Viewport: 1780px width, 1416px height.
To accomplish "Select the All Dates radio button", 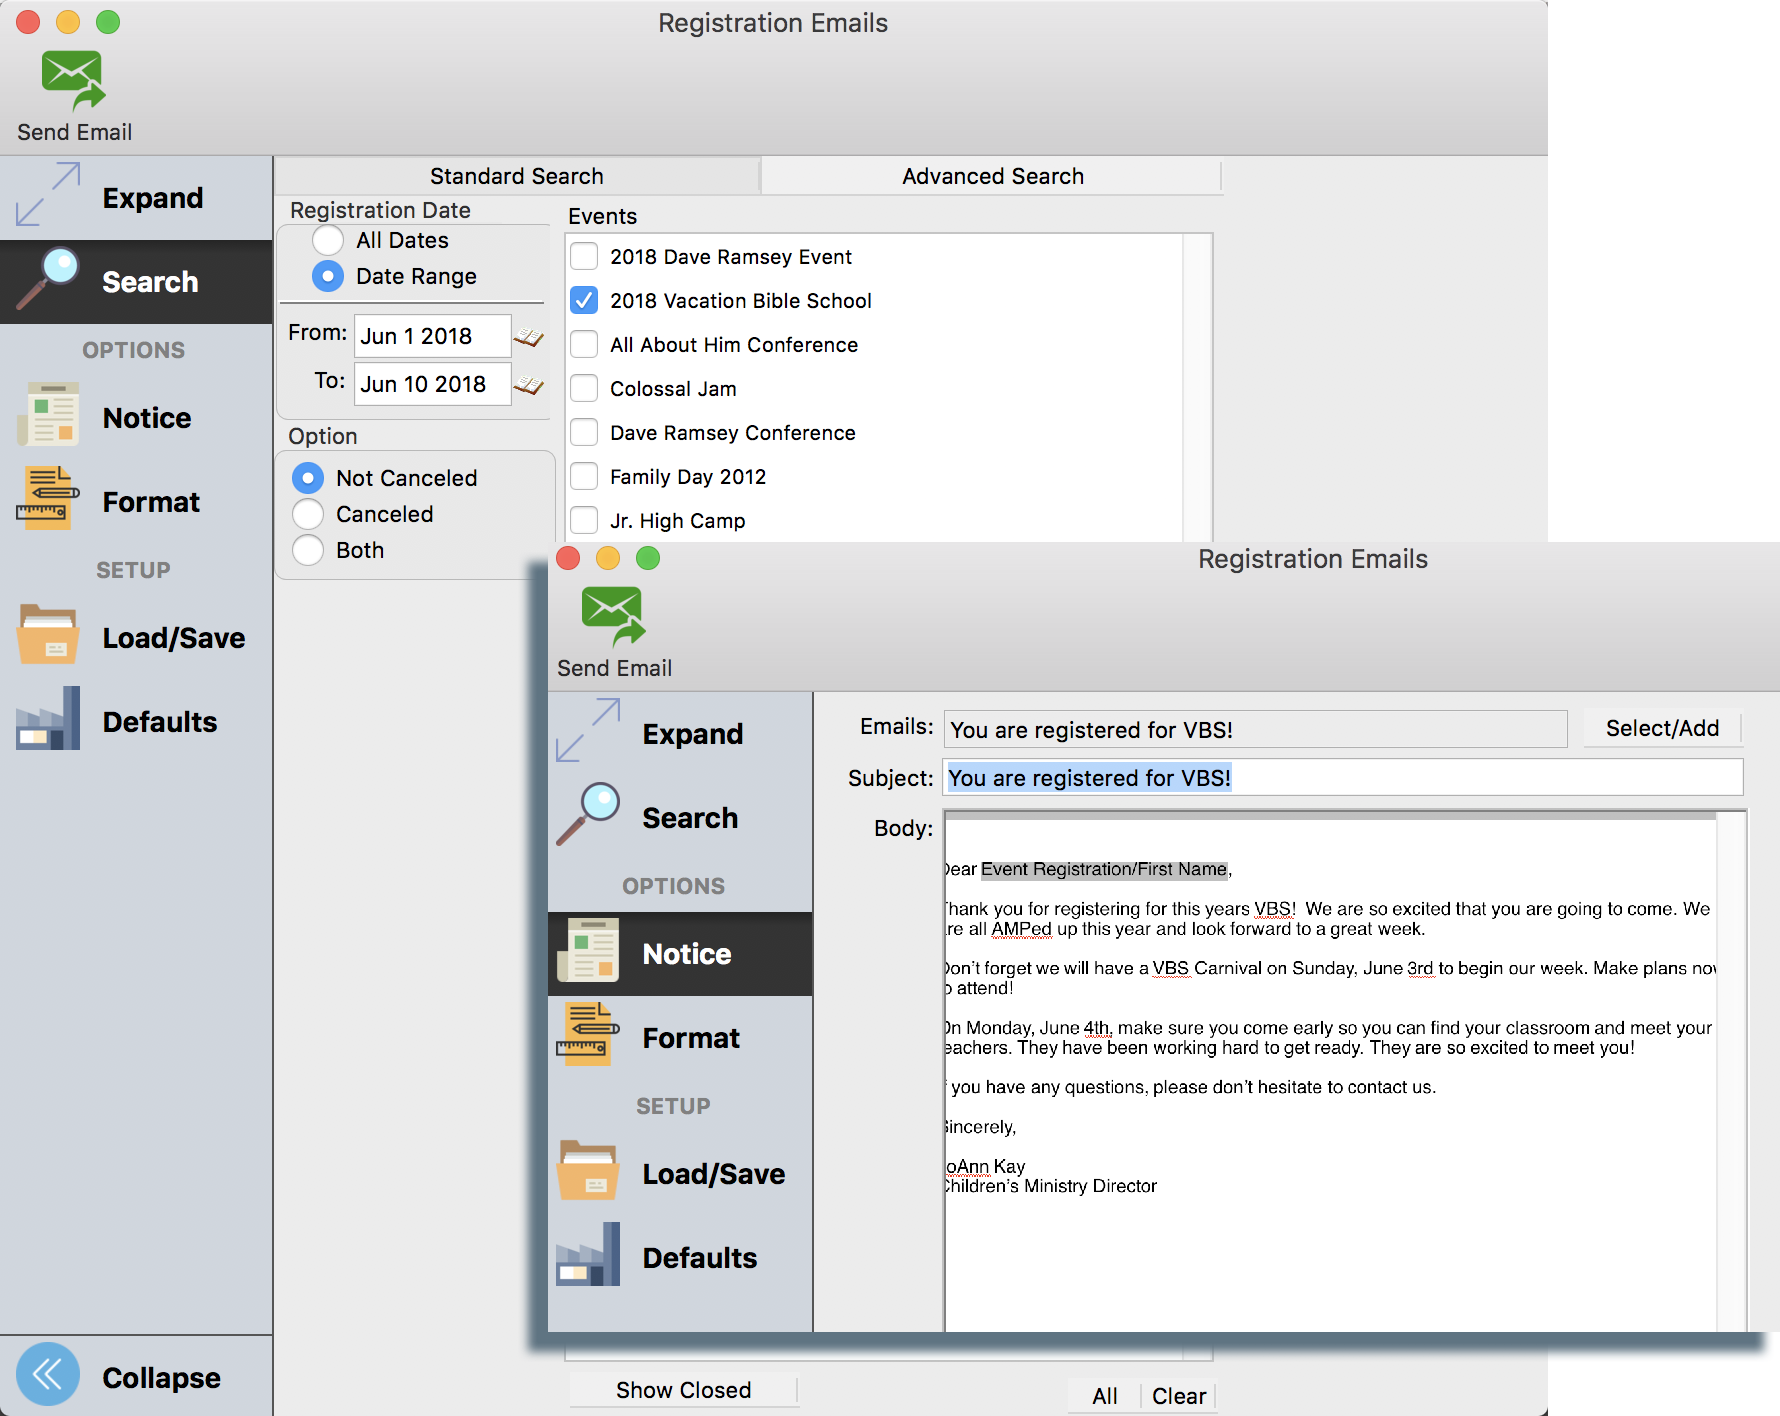I will pos(328,240).
